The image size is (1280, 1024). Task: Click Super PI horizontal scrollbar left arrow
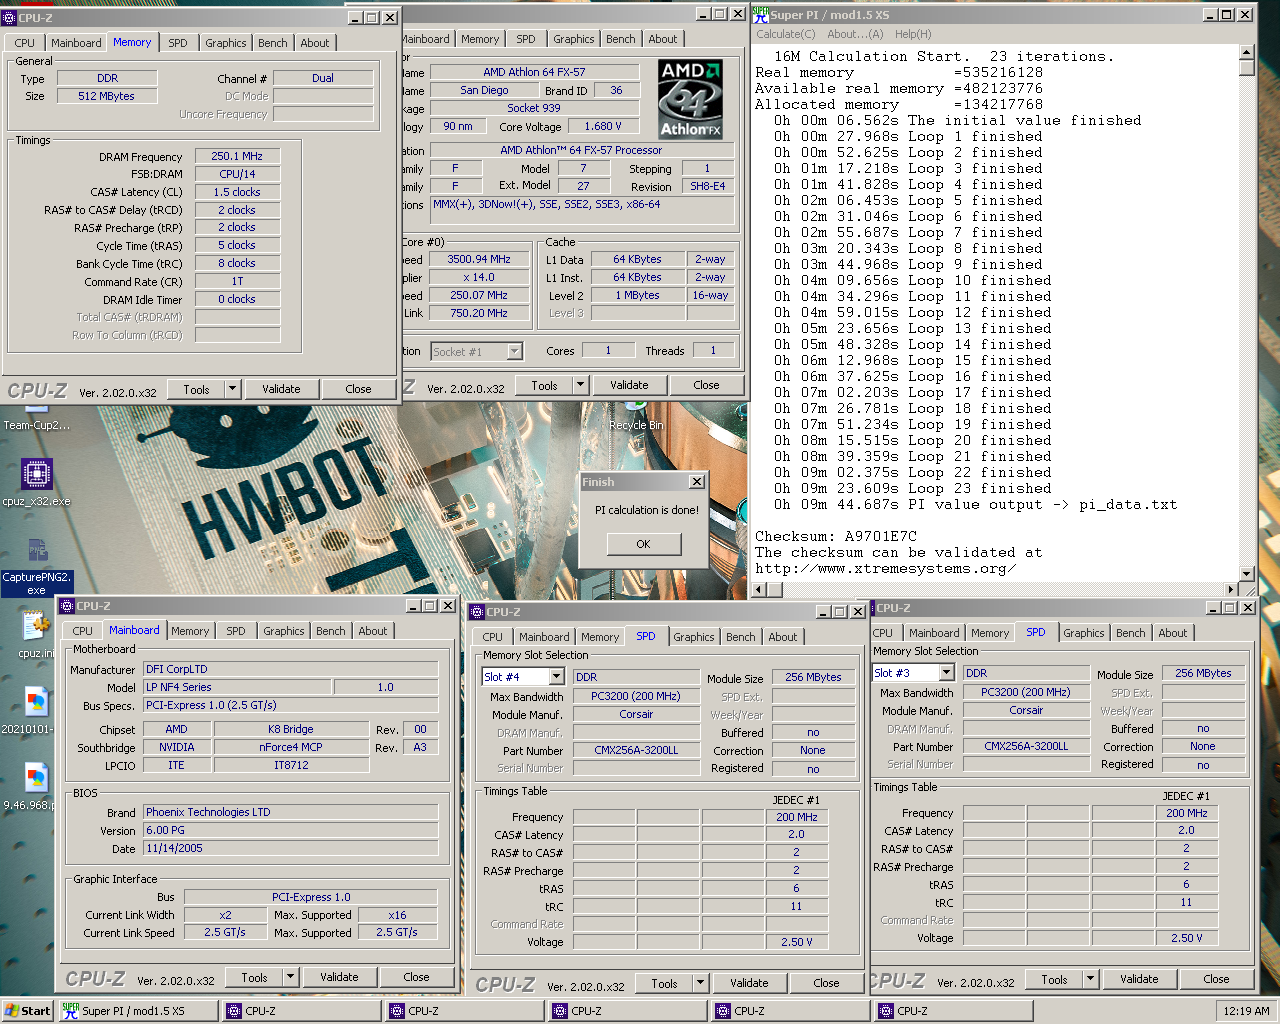click(760, 589)
